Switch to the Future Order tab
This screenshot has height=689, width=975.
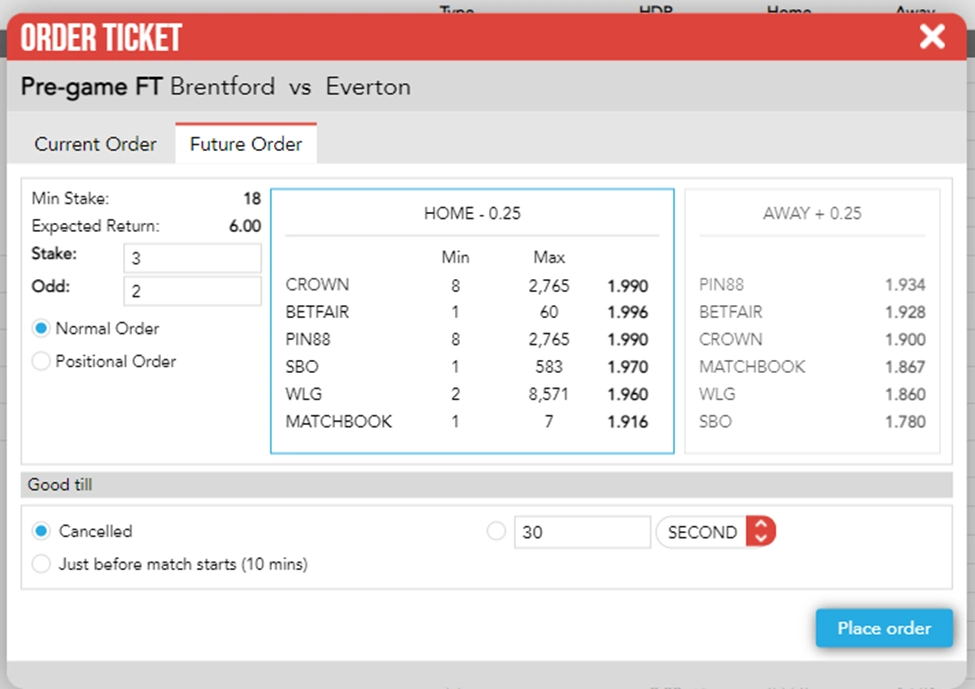[x=245, y=144]
